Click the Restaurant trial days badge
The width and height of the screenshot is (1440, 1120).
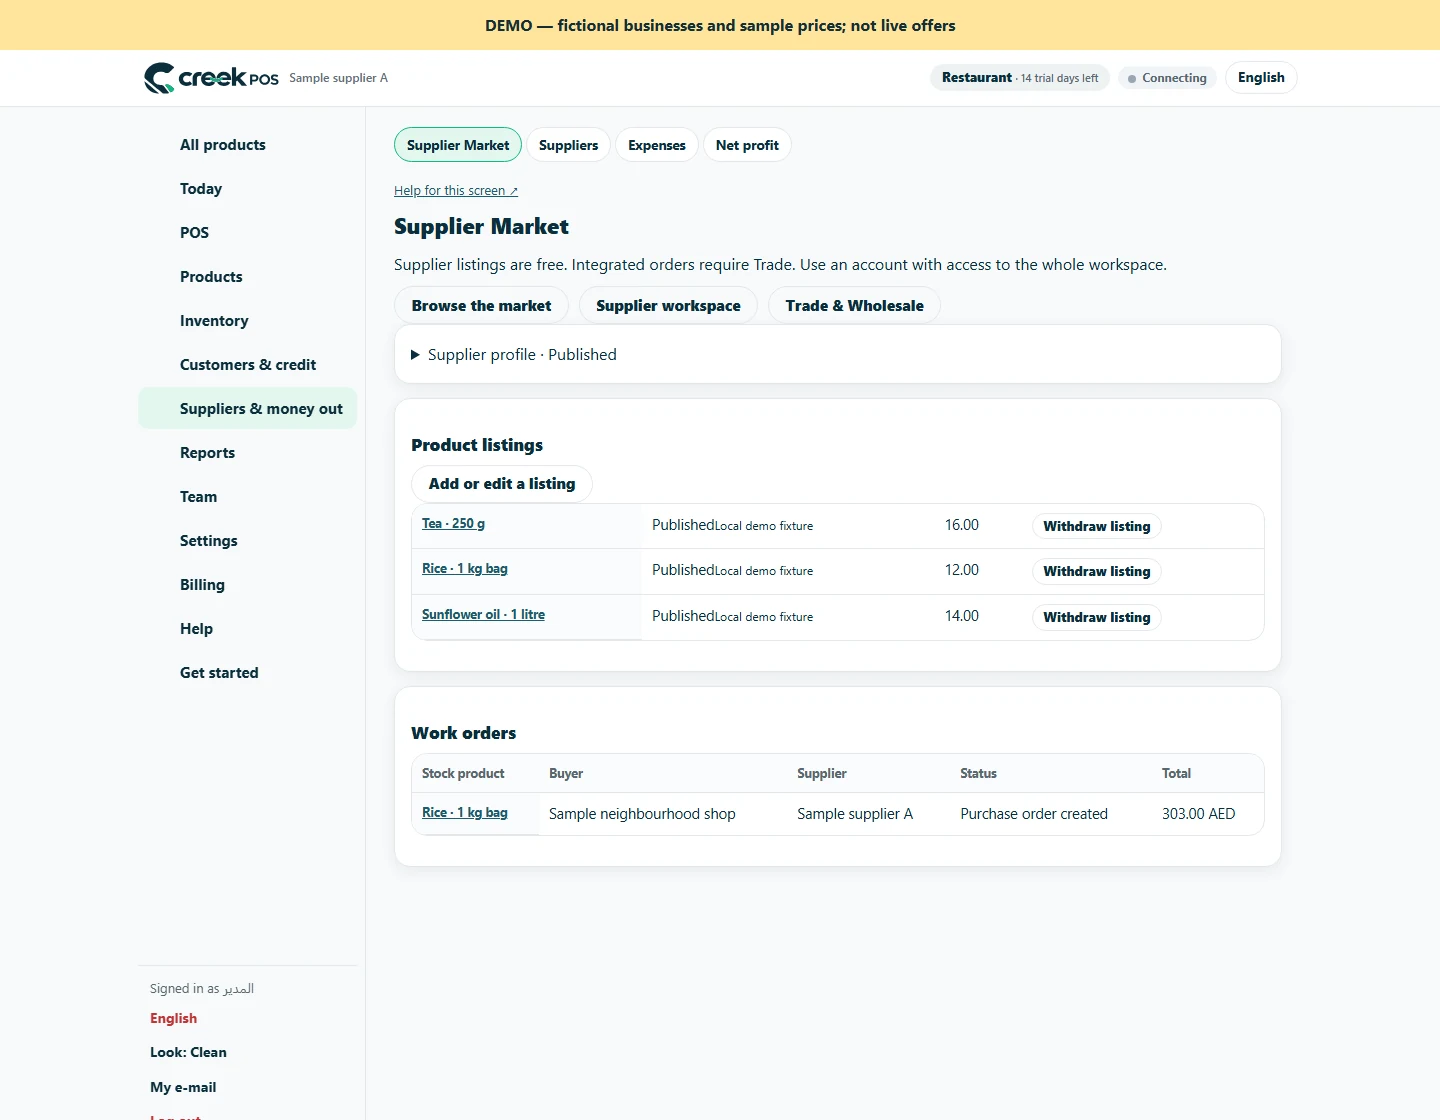(1020, 78)
